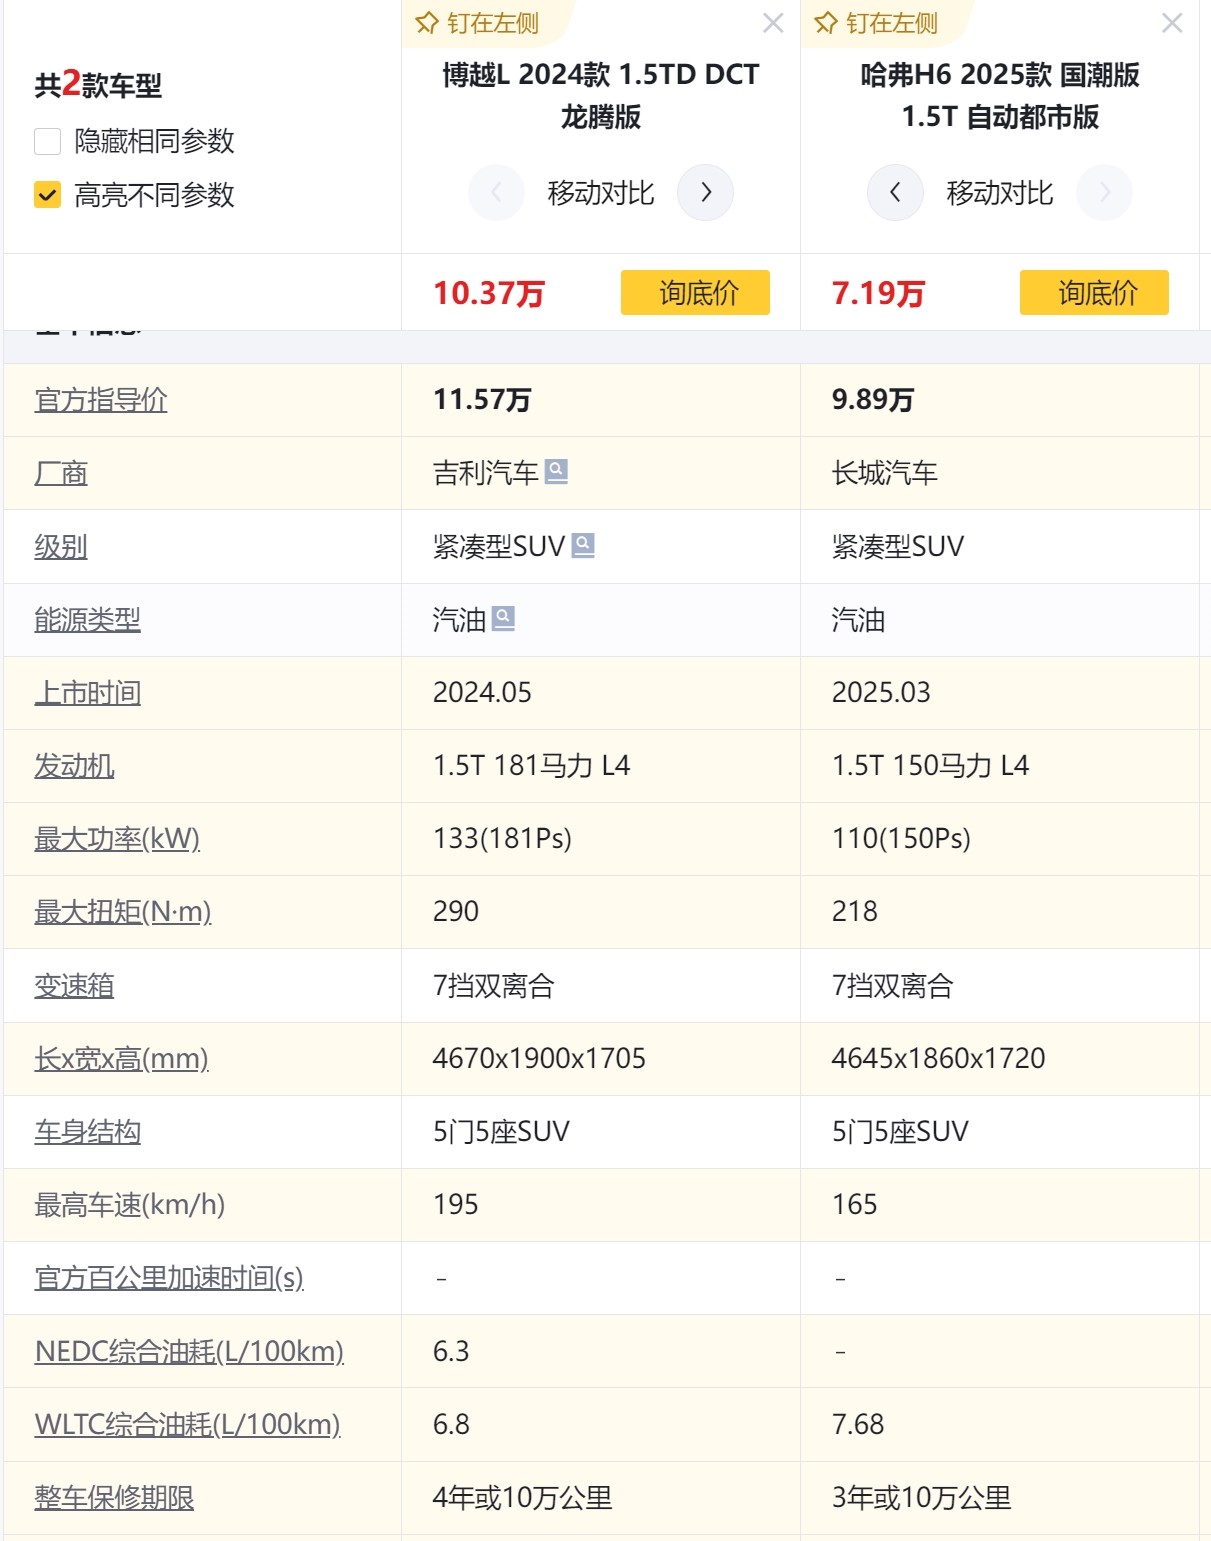Click 最高车速(km/h) row label
This screenshot has height=1541, width=1211.
pos(130,1205)
